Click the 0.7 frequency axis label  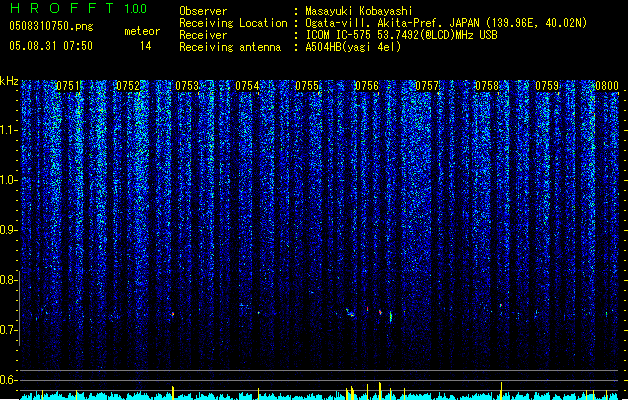click(x=8, y=330)
